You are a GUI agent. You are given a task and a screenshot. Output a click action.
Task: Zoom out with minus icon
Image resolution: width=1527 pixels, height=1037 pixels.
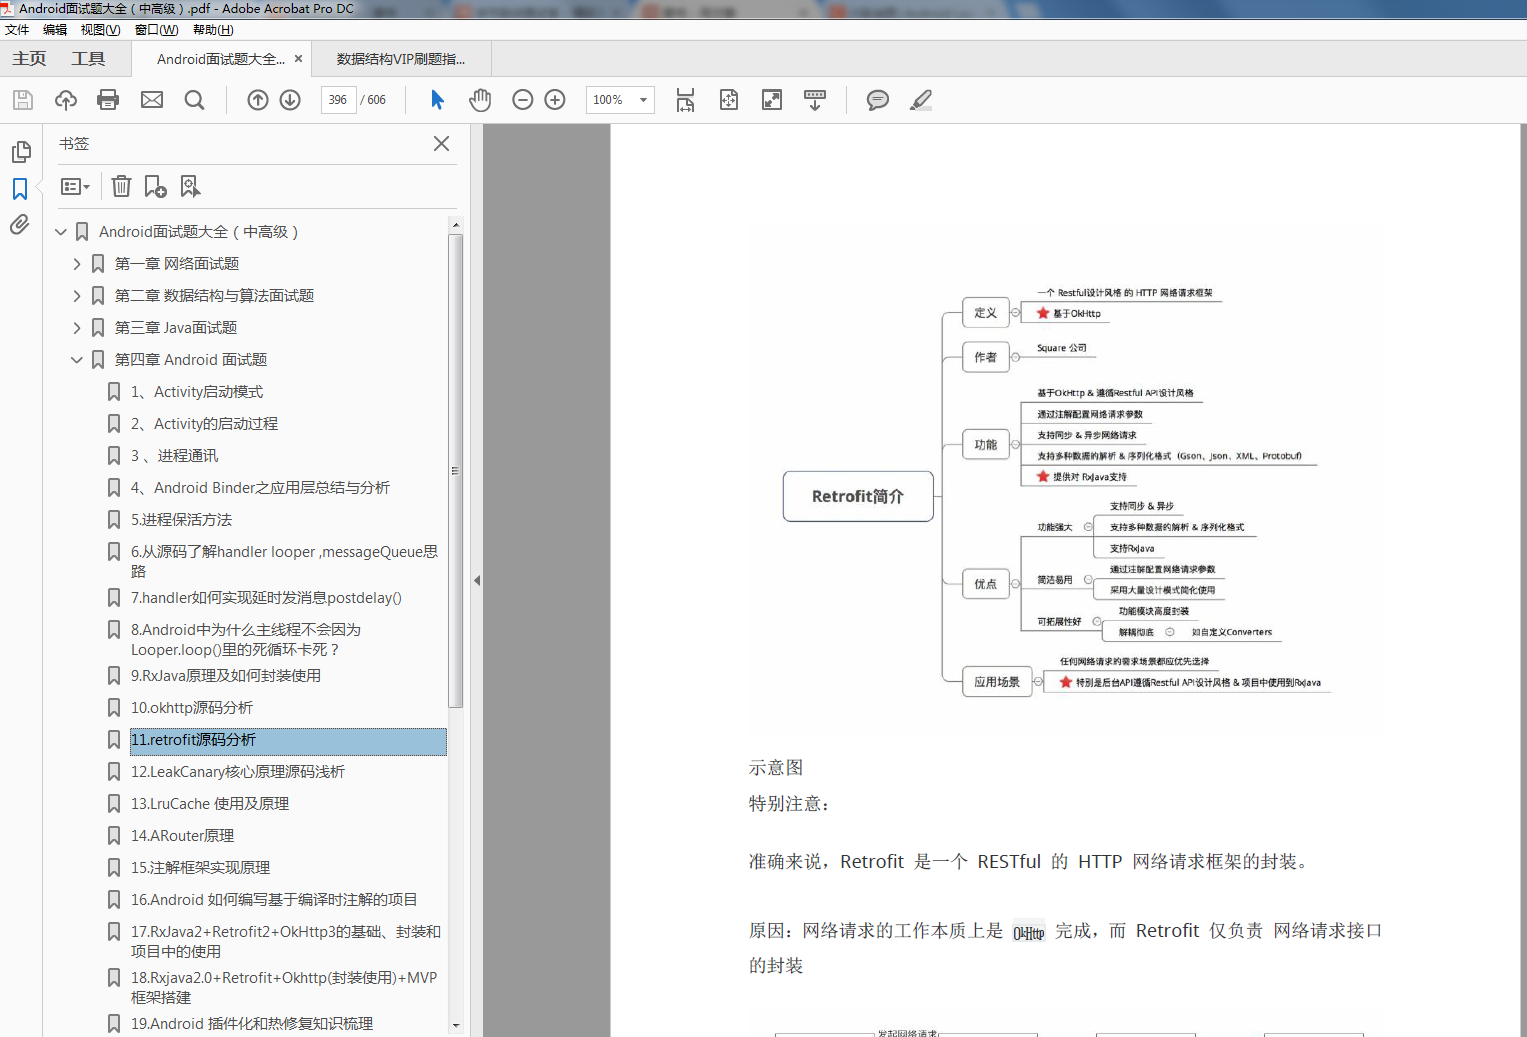click(522, 100)
